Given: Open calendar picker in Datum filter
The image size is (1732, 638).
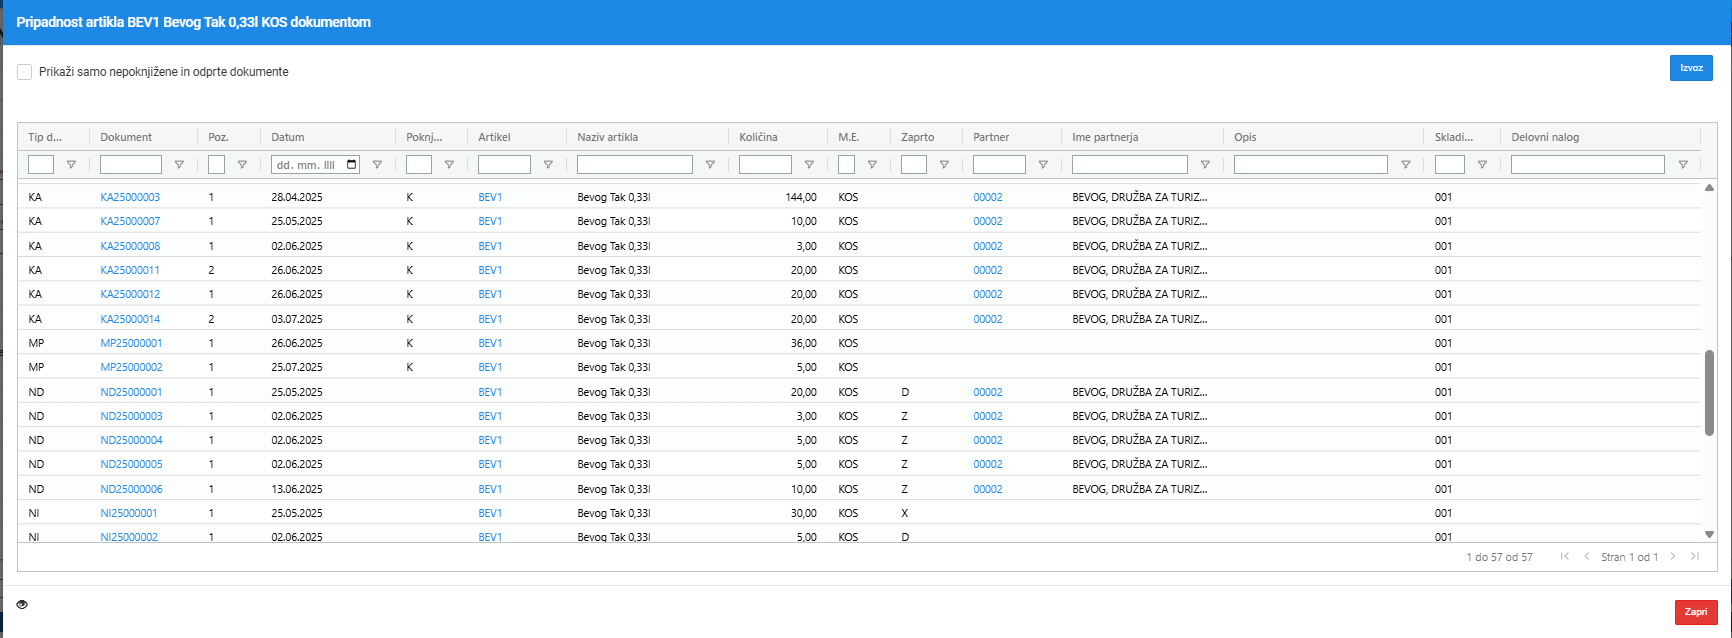Looking at the screenshot, I should pos(351,165).
